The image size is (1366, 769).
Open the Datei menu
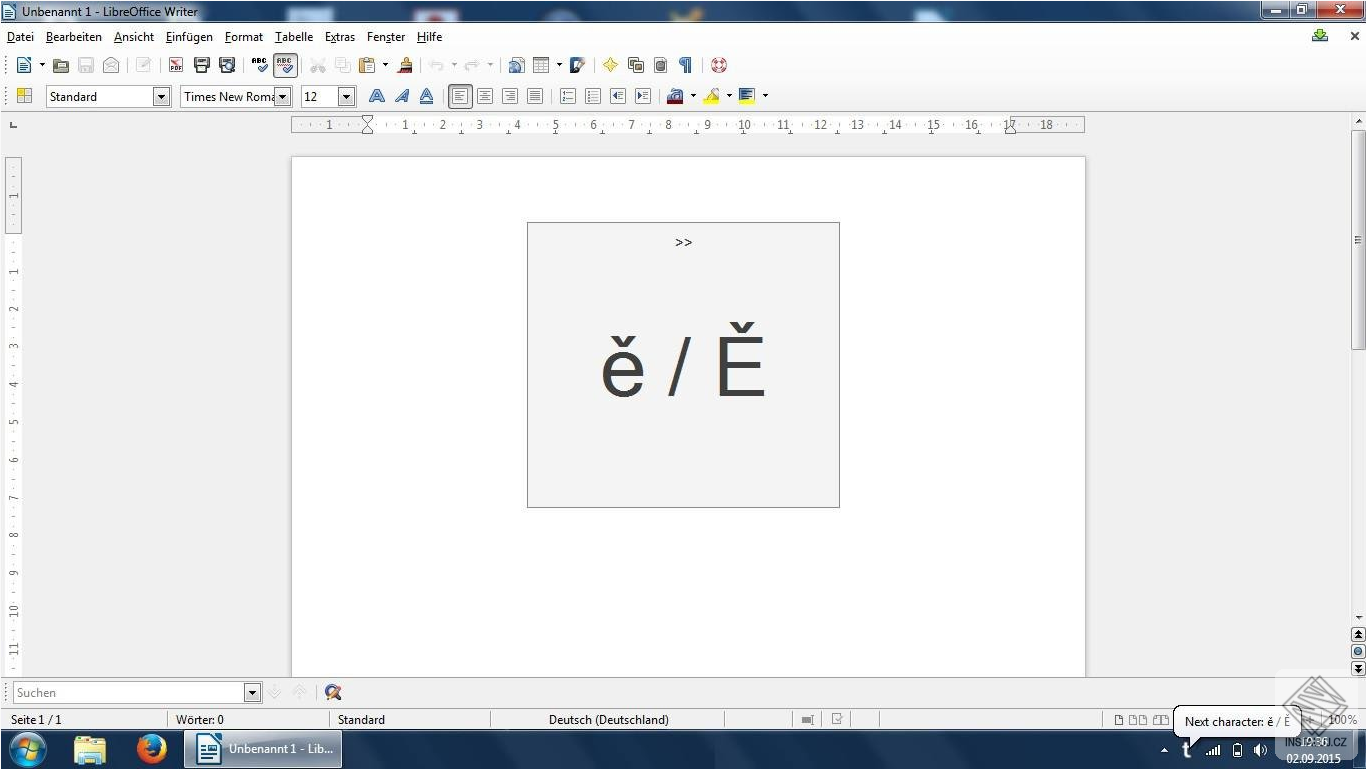click(20, 37)
